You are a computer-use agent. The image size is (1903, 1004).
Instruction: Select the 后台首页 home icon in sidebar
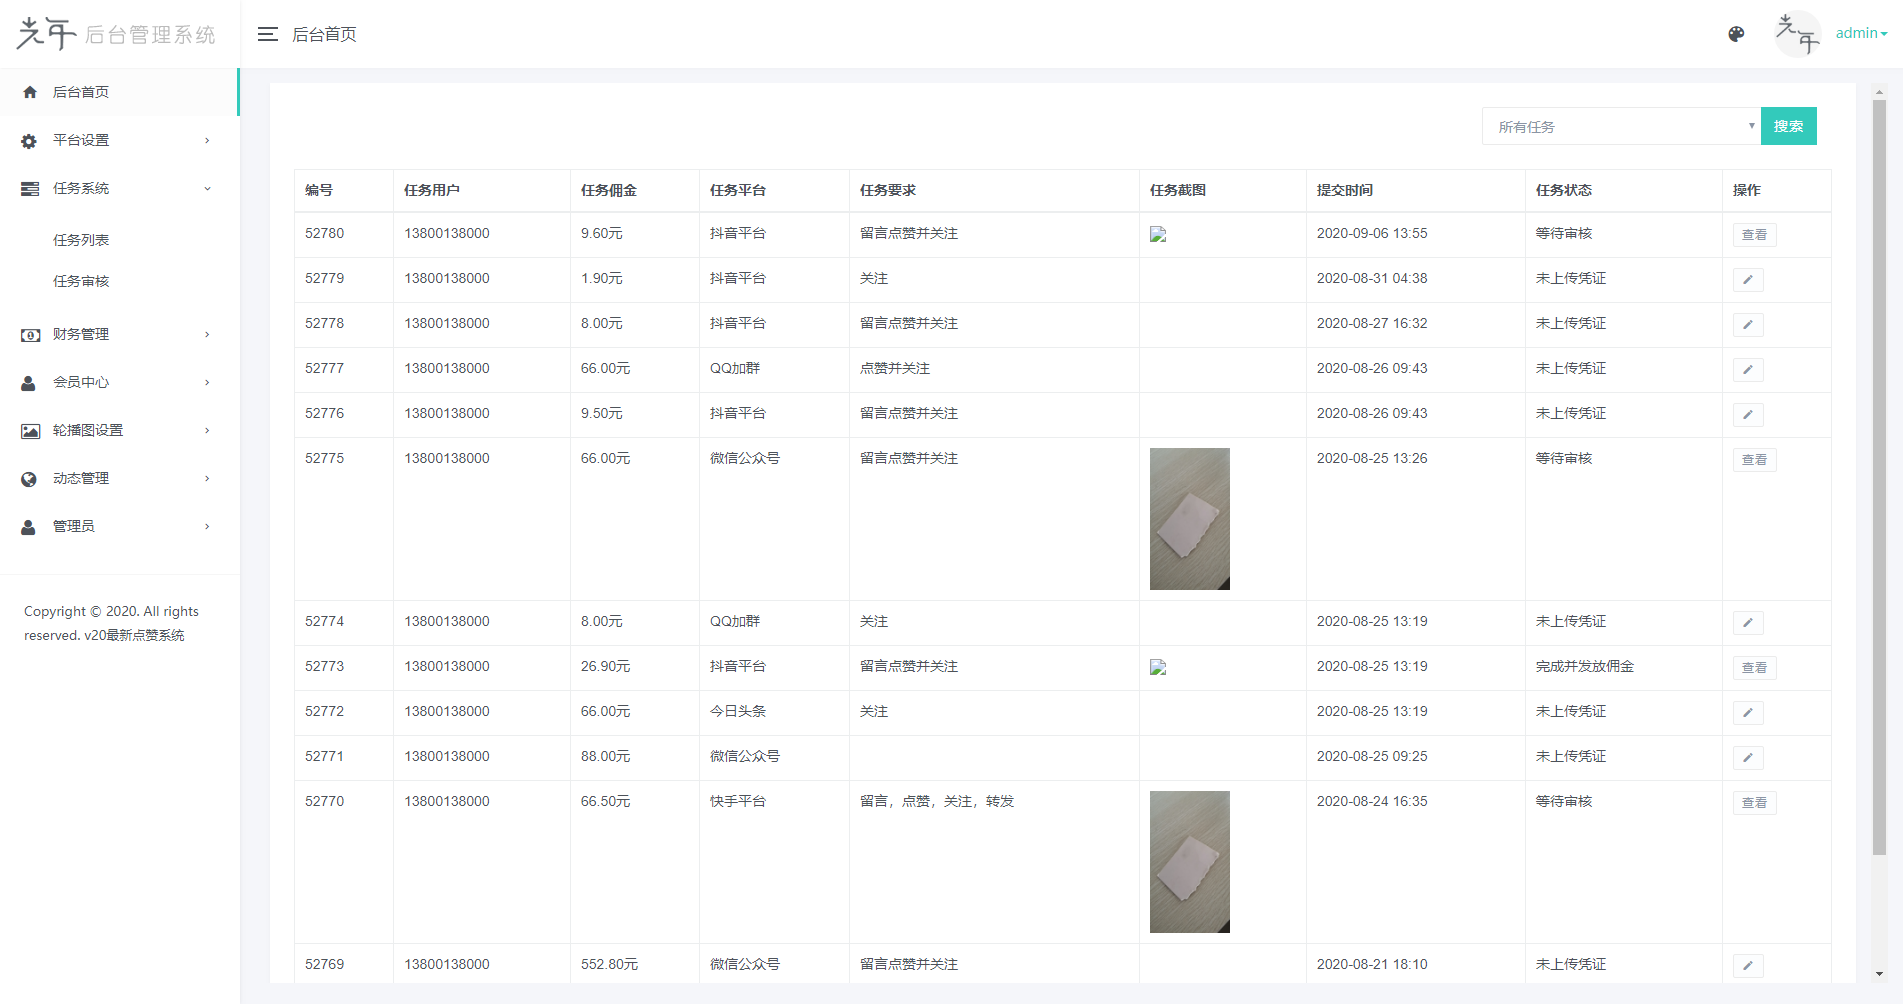pos(30,91)
